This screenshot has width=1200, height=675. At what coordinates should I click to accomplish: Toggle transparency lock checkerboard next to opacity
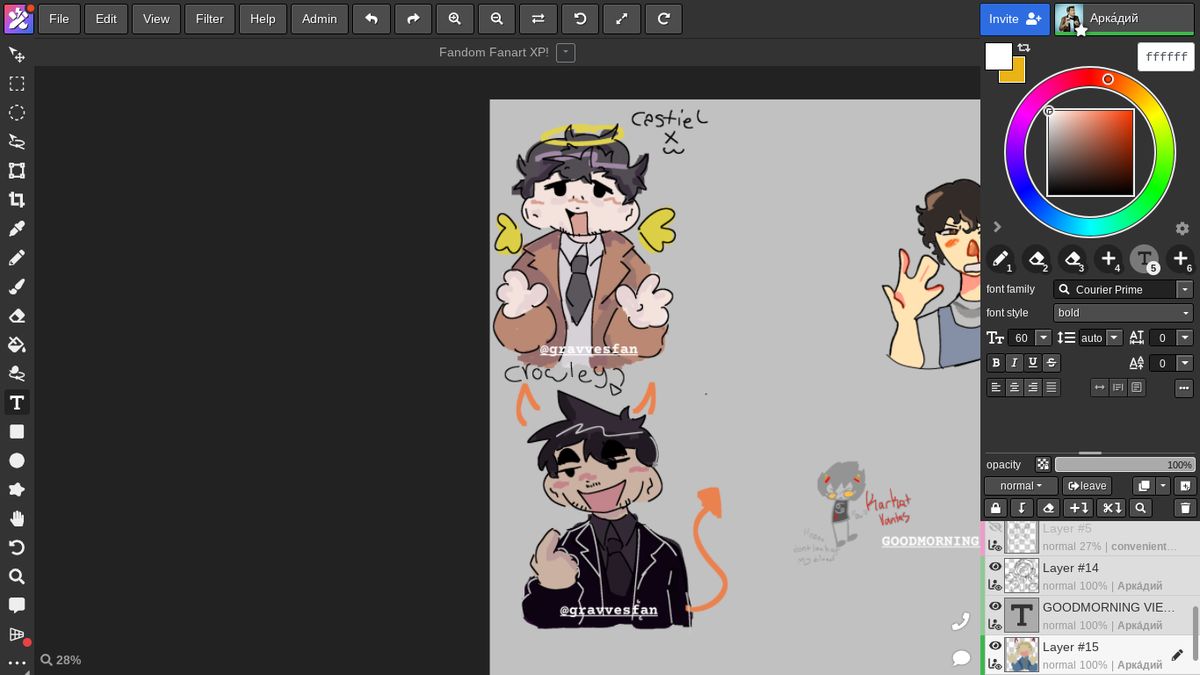tap(1043, 465)
